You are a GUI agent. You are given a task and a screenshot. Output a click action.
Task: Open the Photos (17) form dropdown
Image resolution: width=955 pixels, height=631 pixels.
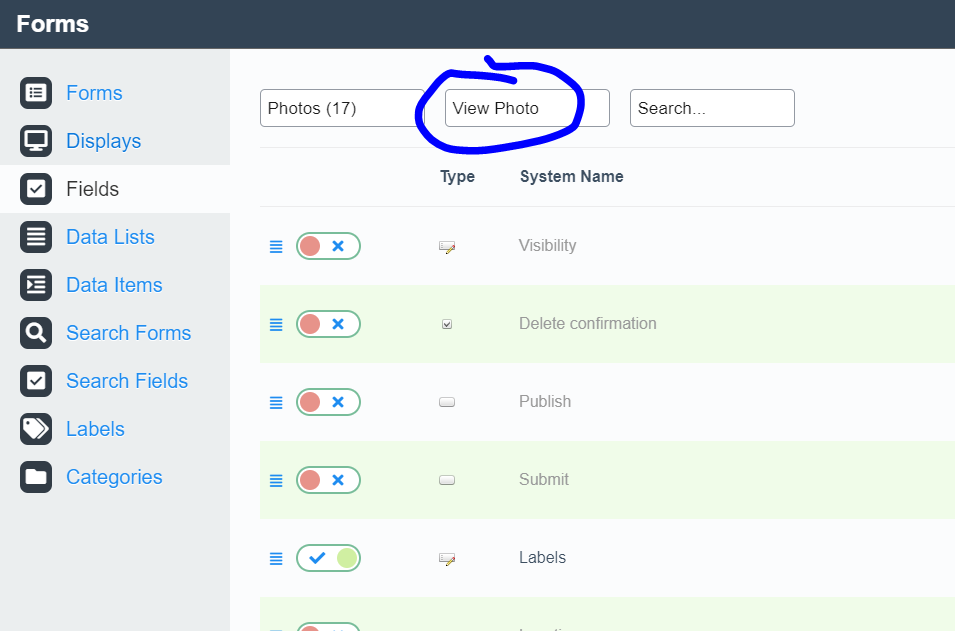tap(340, 108)
